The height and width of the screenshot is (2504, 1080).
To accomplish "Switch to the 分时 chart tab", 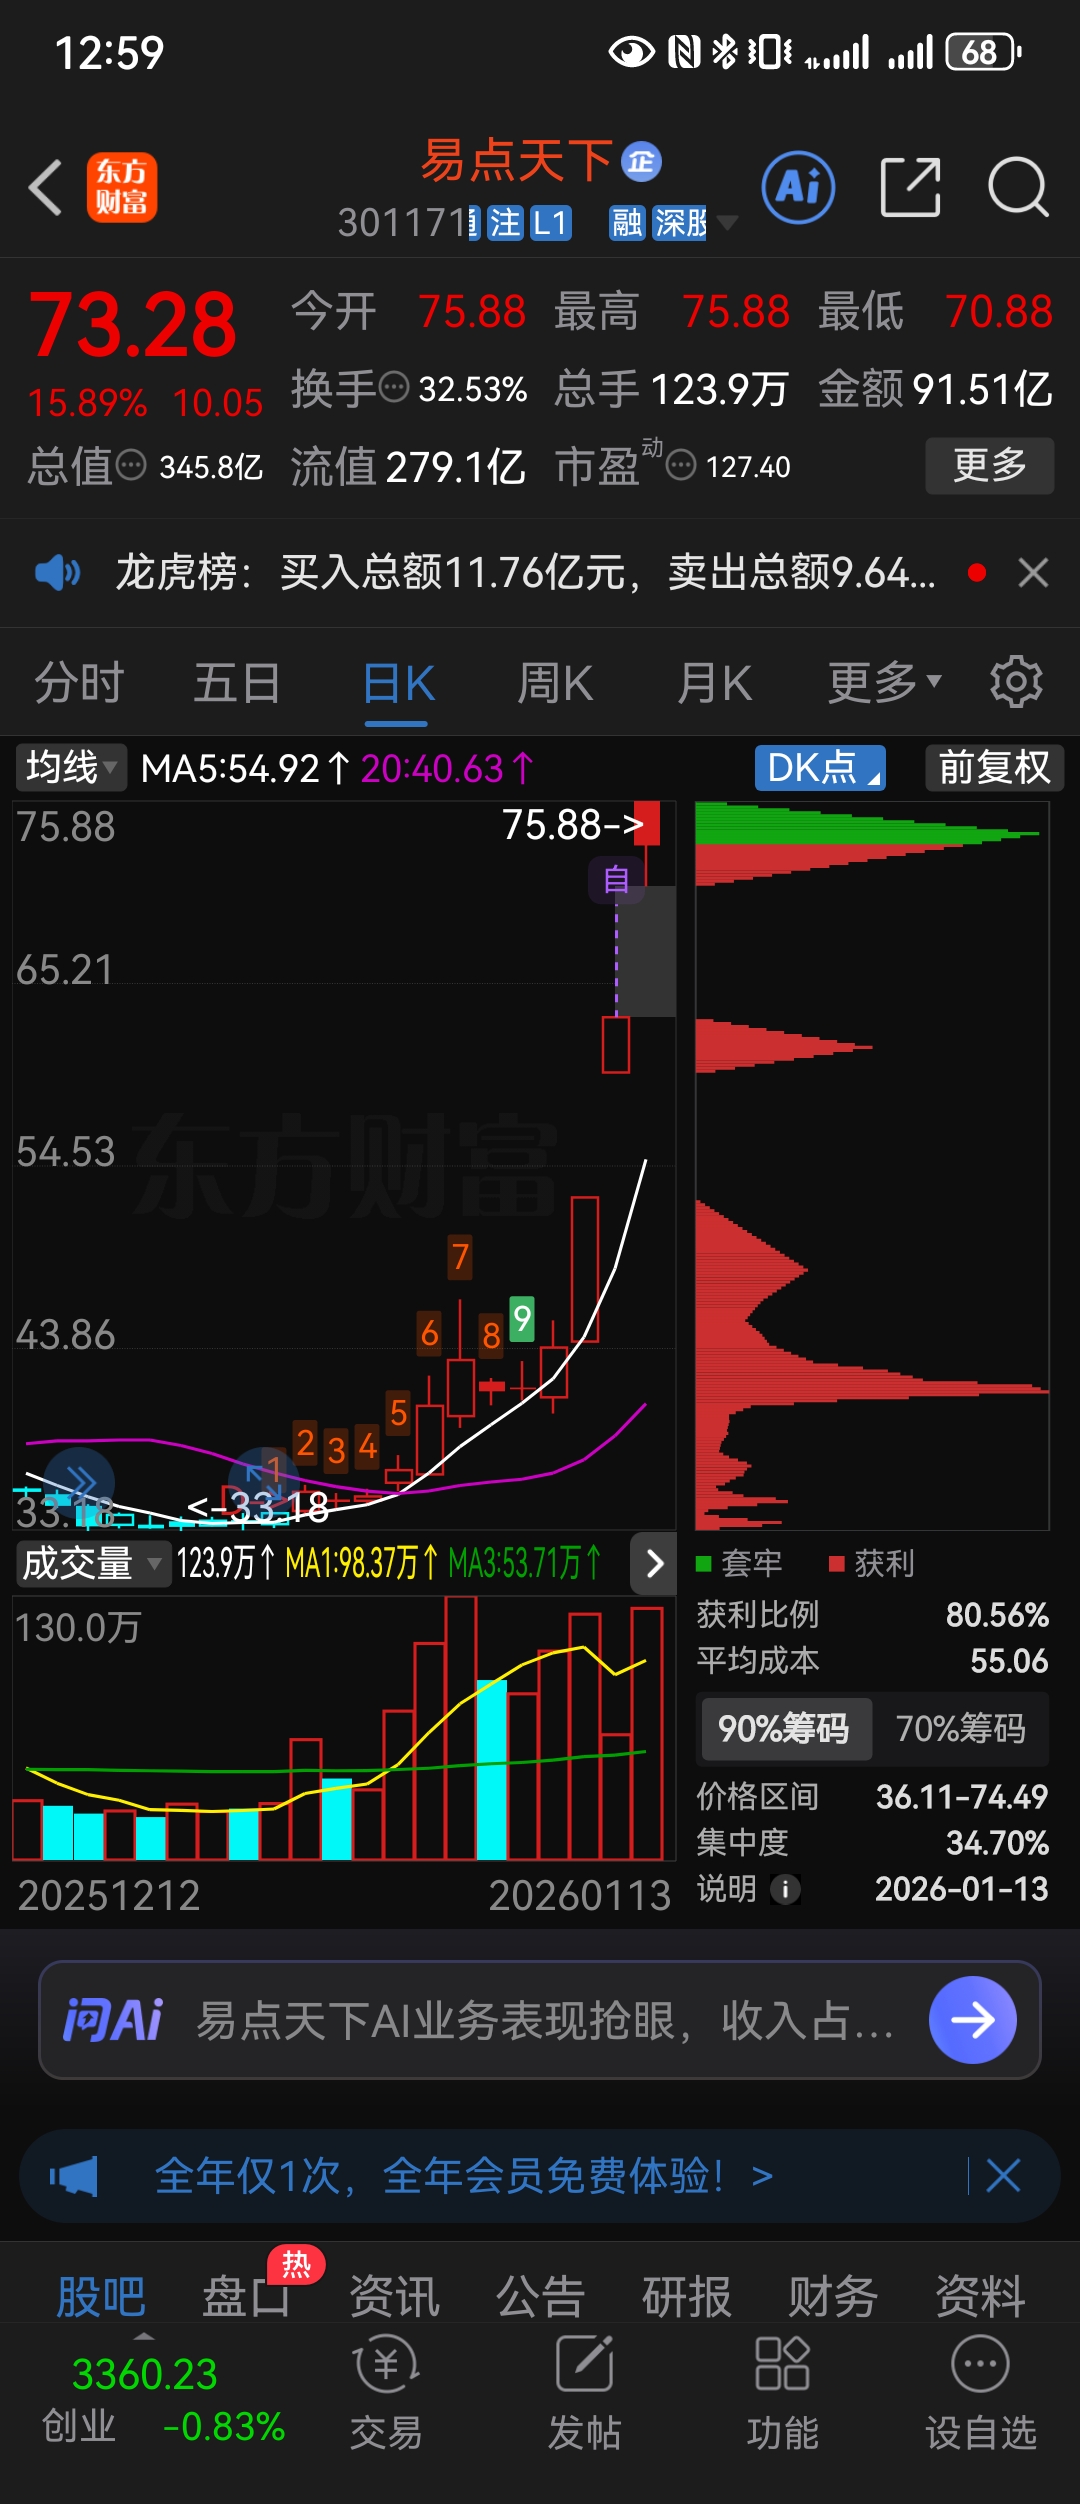I will tap(79, 683).
